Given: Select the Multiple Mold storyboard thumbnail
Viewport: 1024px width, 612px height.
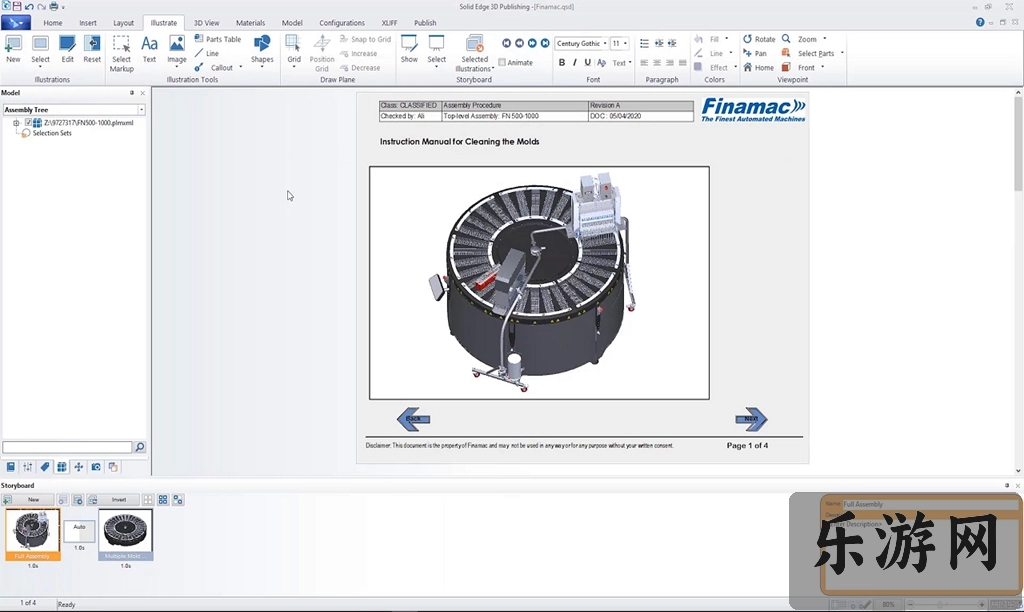Looking at the screenshot, I should click(125, 534).
